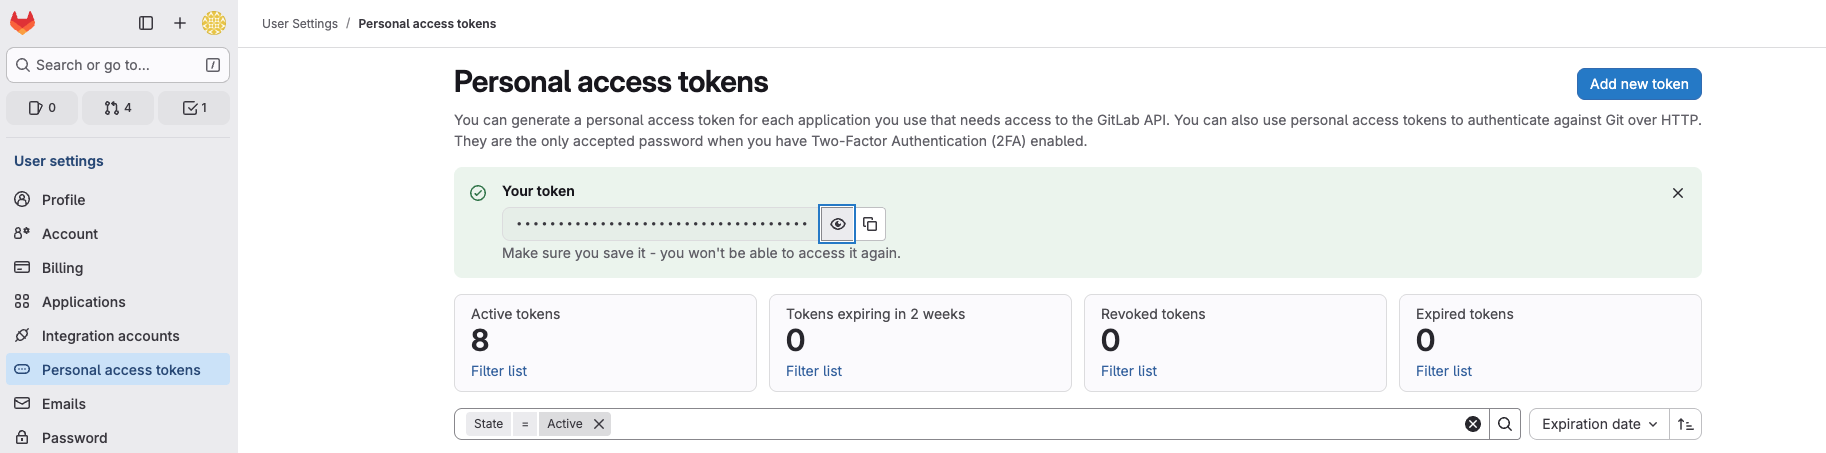Open to-do list counter showing 1
Viewport: 1826px width, 453px height.
tap(194, 108)
